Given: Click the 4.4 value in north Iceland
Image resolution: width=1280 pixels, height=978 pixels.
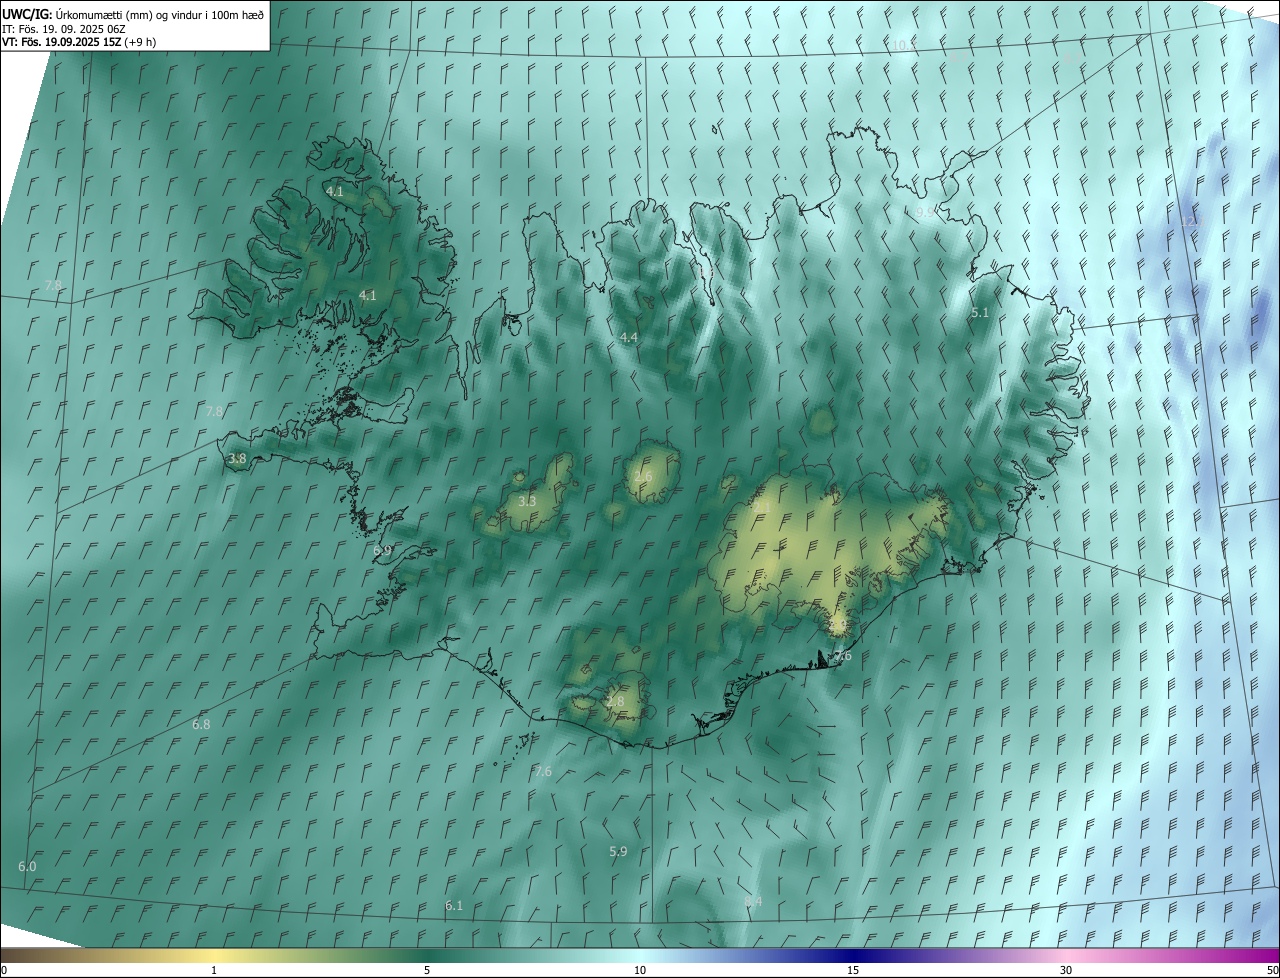Looking at the screenshot, I should (628, 338).
